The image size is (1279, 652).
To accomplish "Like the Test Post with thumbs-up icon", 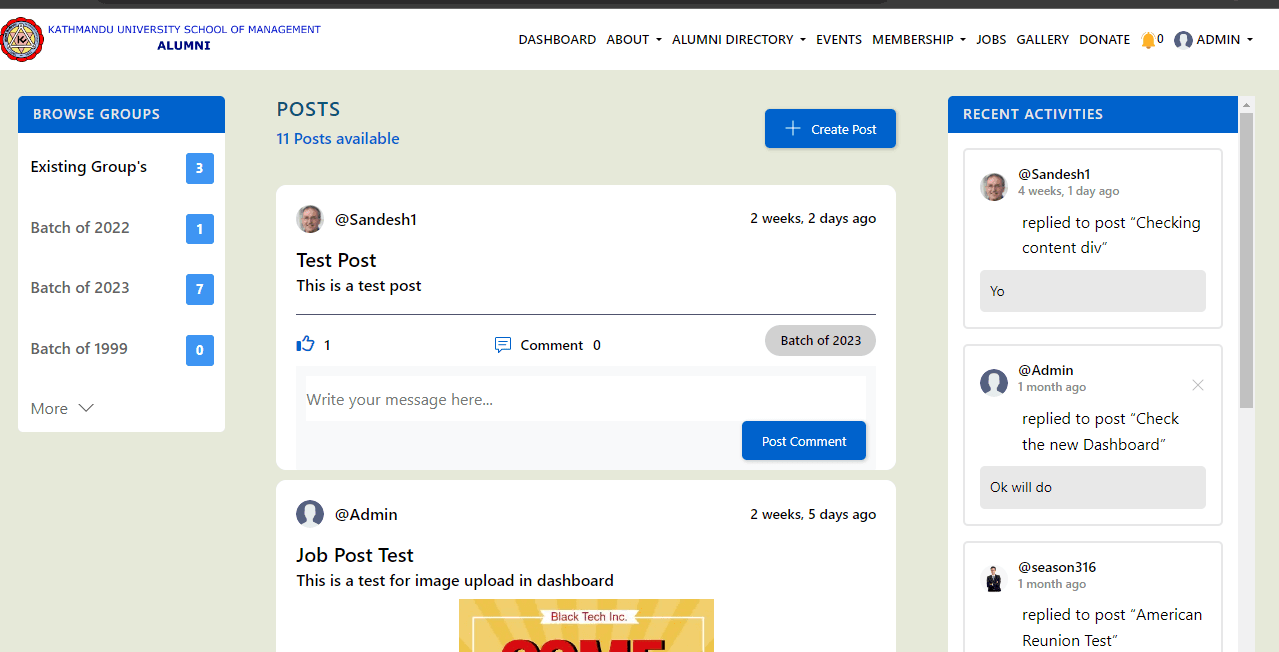I will point(305,345).
